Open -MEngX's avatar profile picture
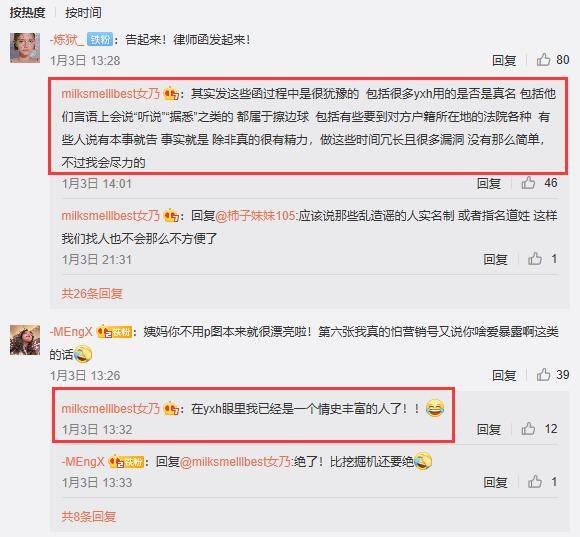The image size is (580, 537). click(x=25, y=340)
